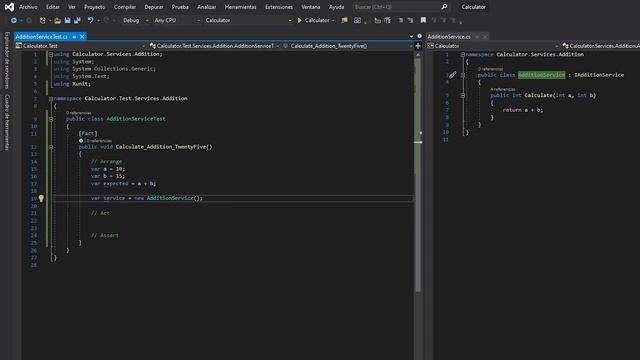Close the AdditionServiceTest.cs tab
The height and width of the screenshot is (360, 640).
coord(82,37)
